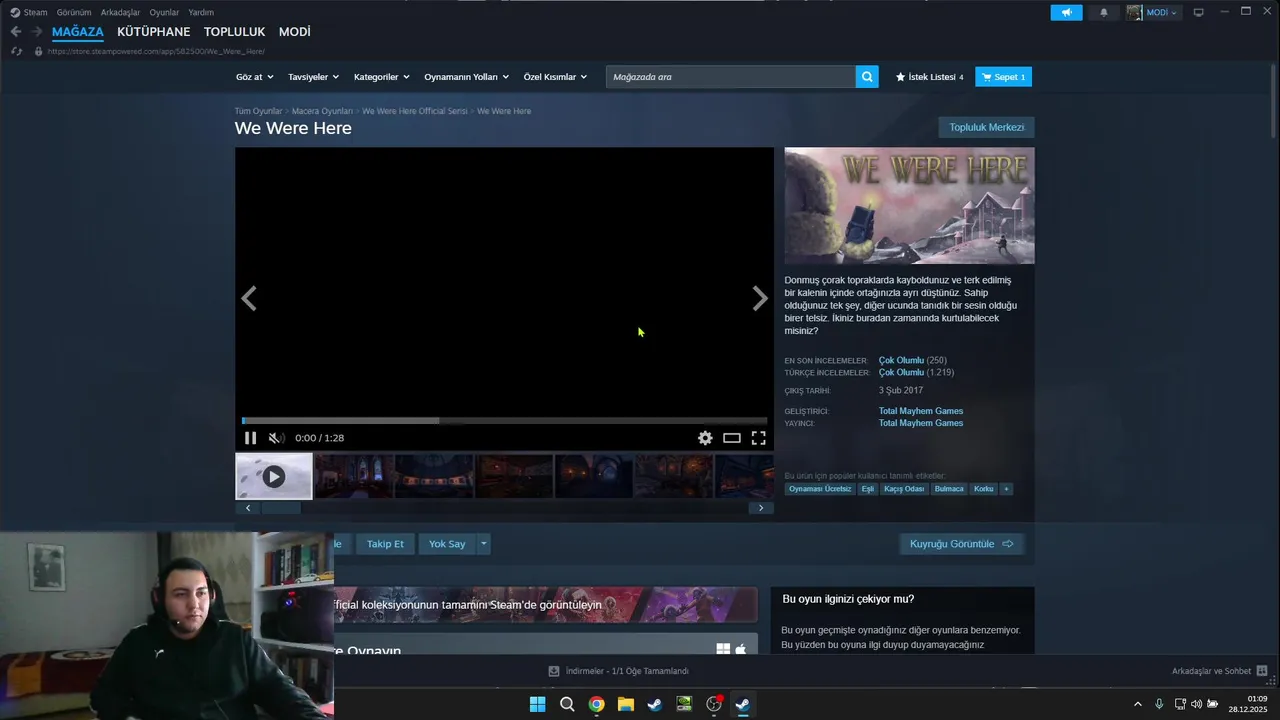Click the Macera Oyunları breadcrumb
The image size is (1280, 720).
pyautogui.click(x=322, y=111)
